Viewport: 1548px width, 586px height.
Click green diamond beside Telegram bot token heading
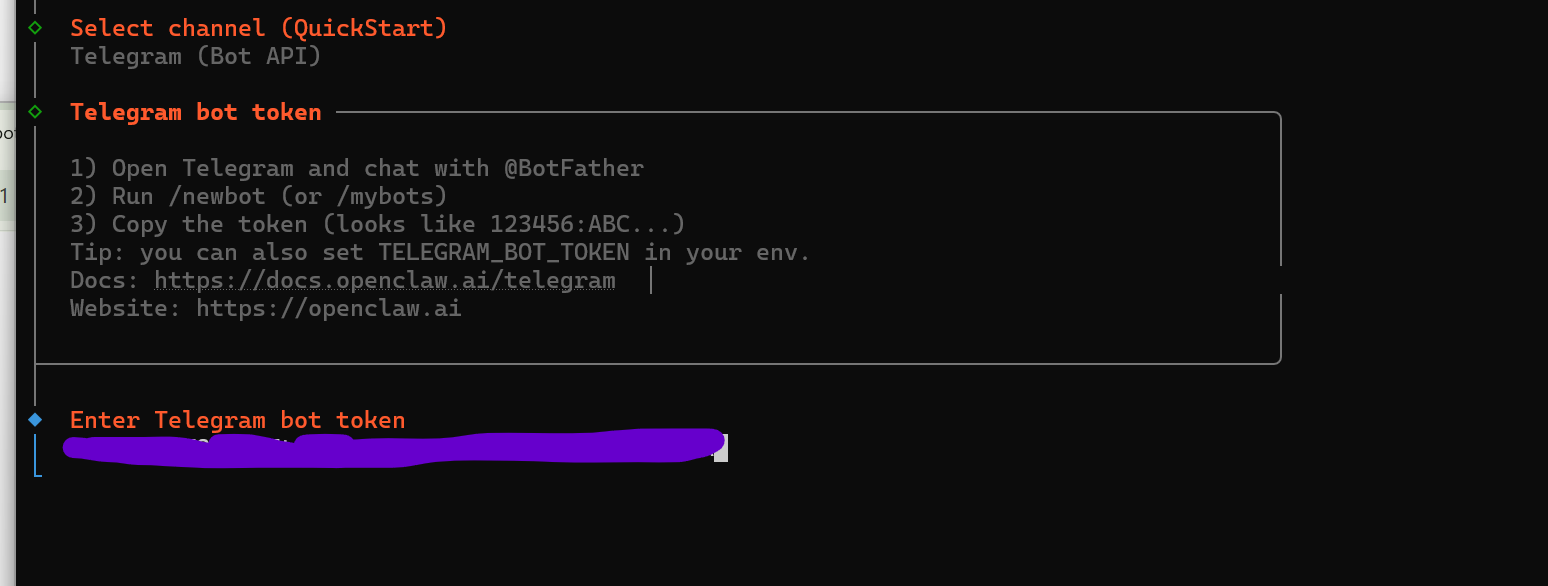(x=36, y=111)
